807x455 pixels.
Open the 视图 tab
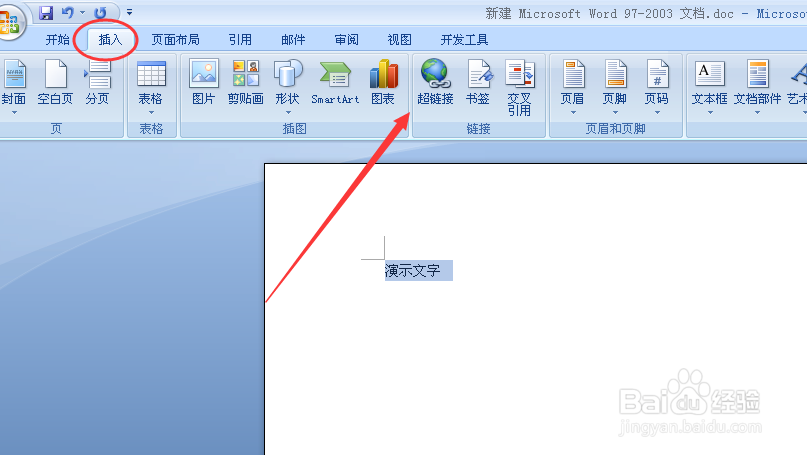coord(399,40)
